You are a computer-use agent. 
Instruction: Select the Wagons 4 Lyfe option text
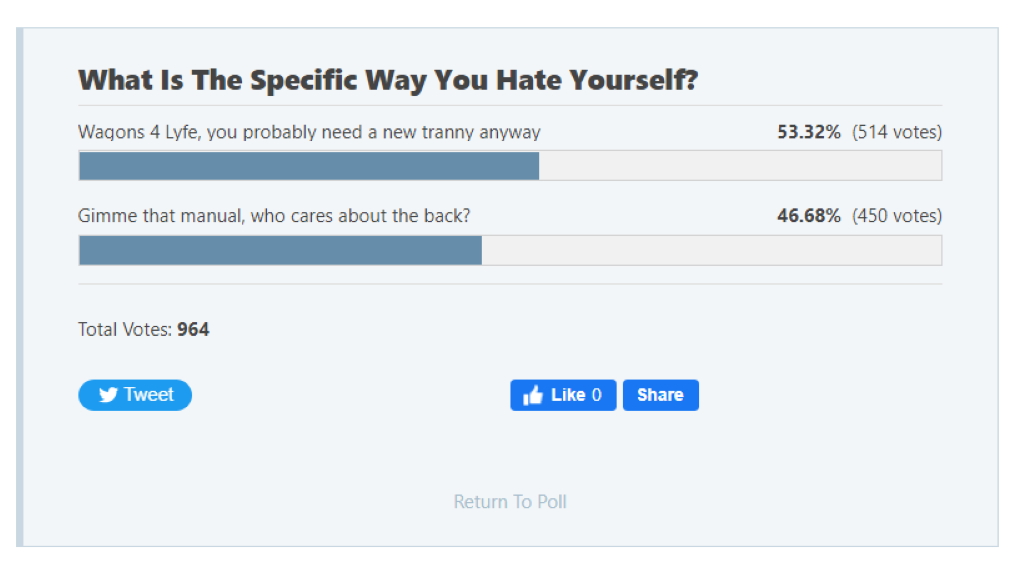(309, 132)
